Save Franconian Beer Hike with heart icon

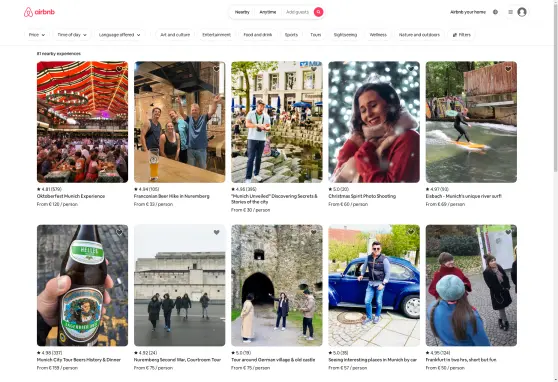[216, 69]
